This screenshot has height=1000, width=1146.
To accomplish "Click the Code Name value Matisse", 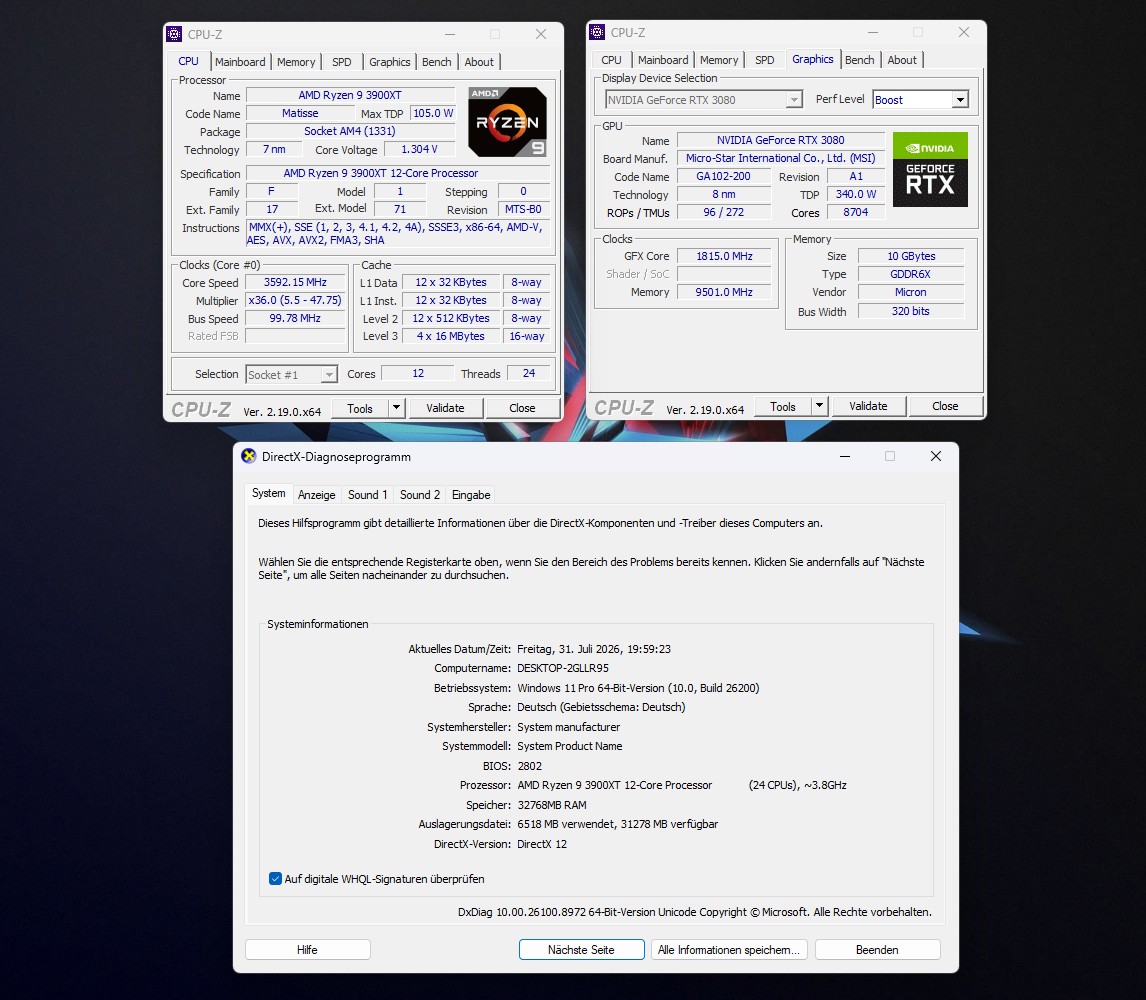I will tap(300, 113).
